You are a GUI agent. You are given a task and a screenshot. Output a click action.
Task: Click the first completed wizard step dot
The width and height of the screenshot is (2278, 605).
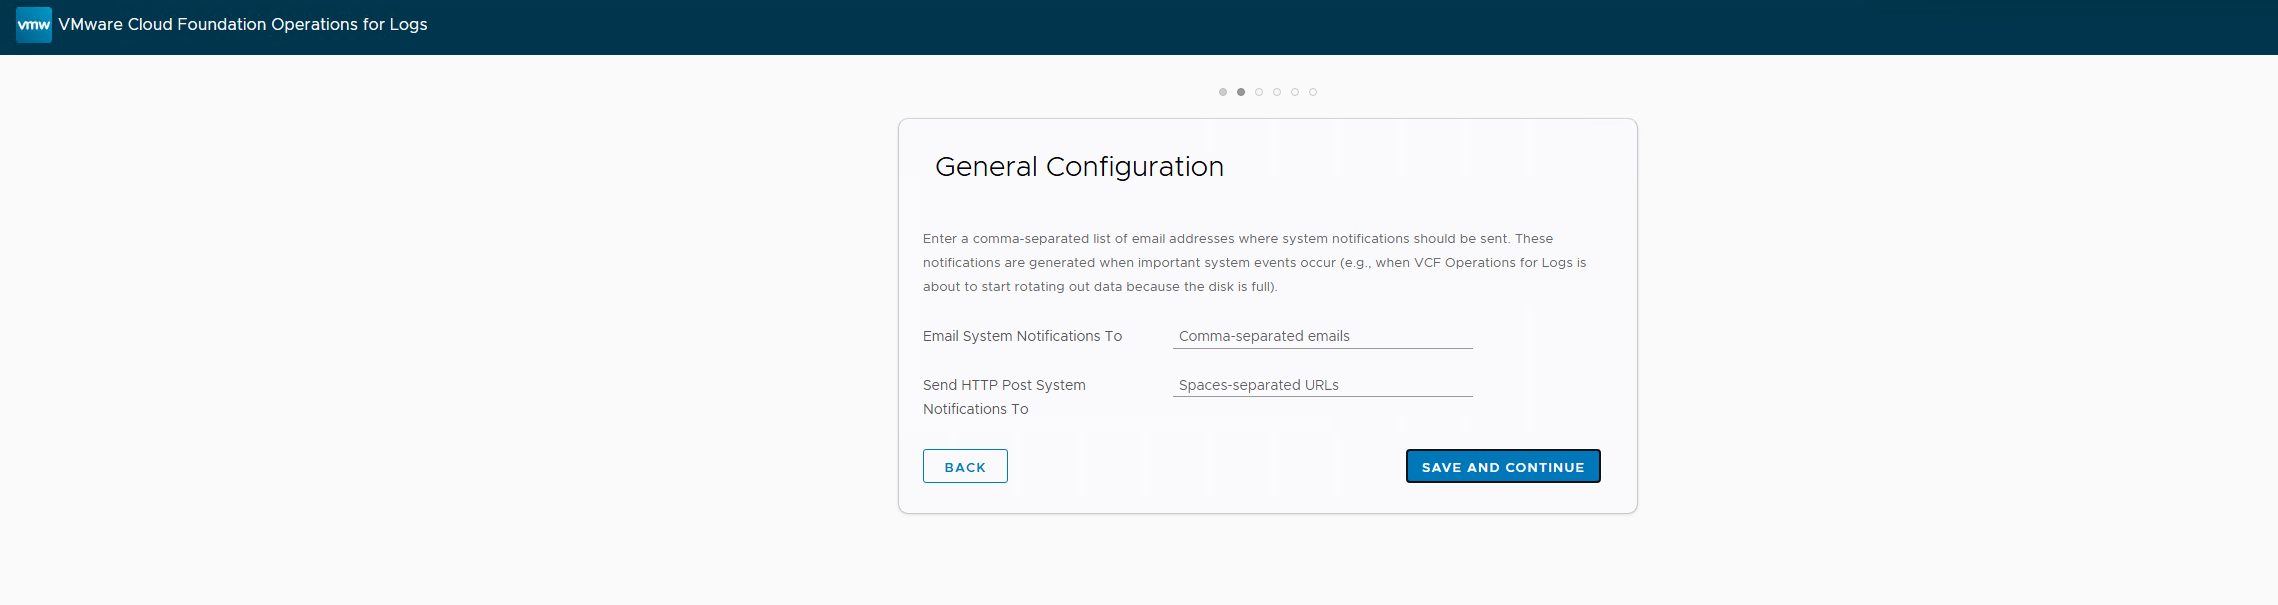pyautogui.click(x=1222, y=92)
